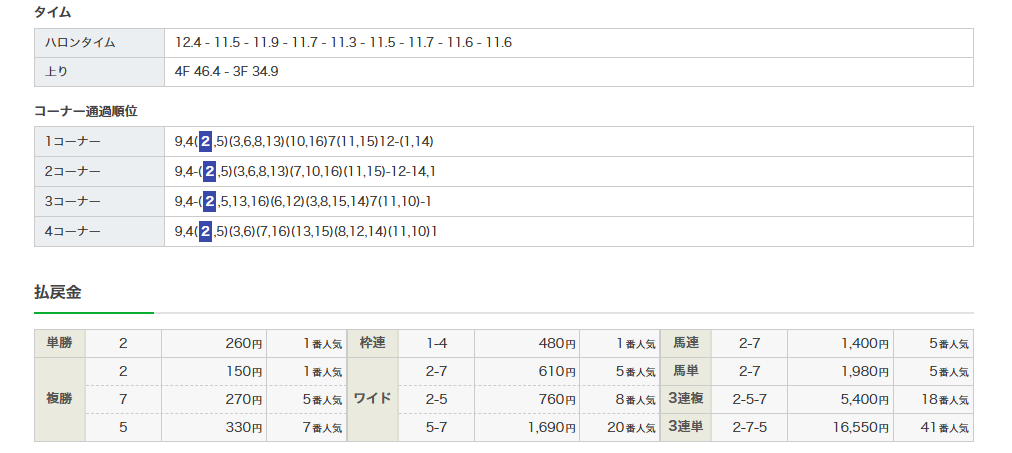Viewport: 1012px width, 453px height.
Task: Click the ハロンタイム row label
Action: click(x=80, y=43)
